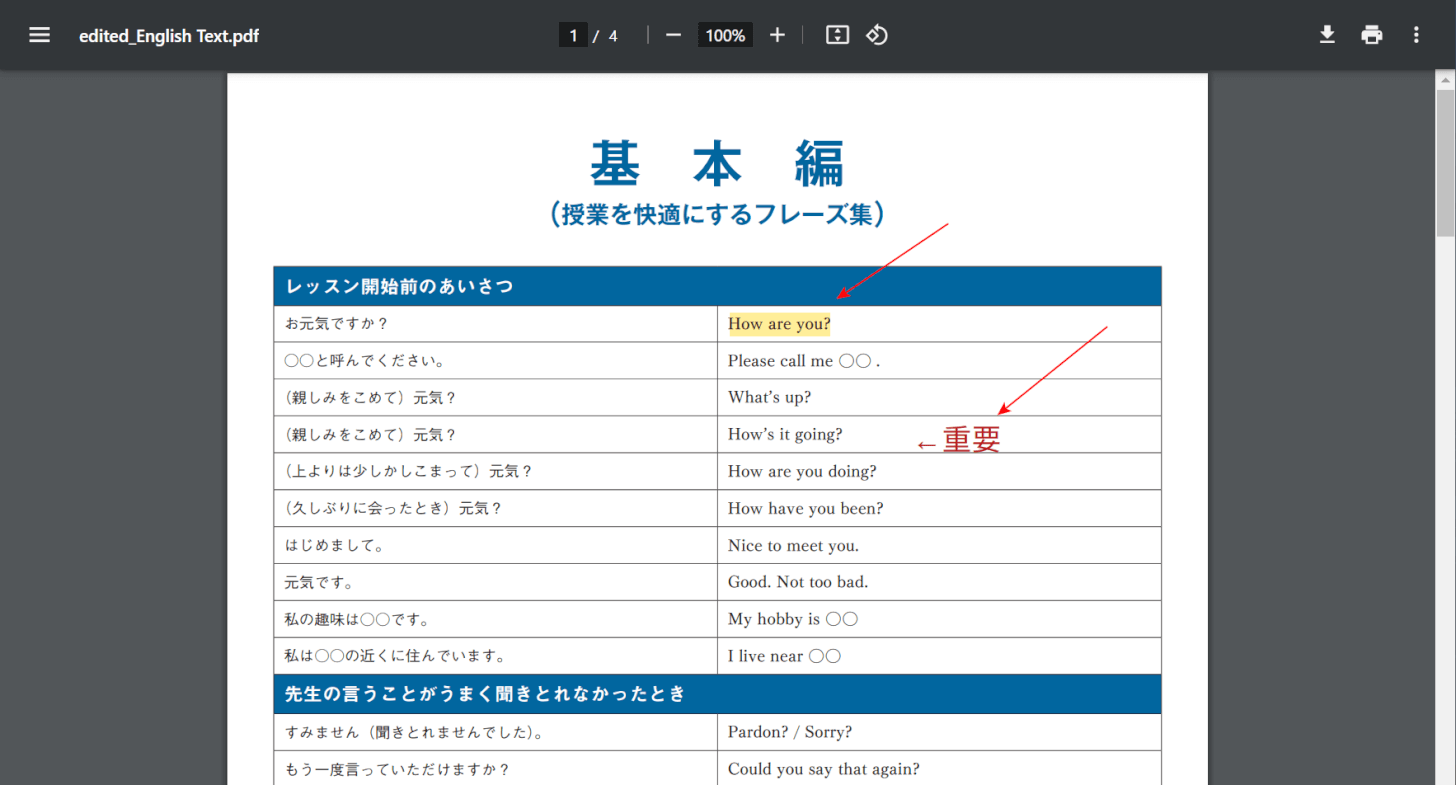
Task: Click the scrollbar up arrow
Action: pos(1446,79)
